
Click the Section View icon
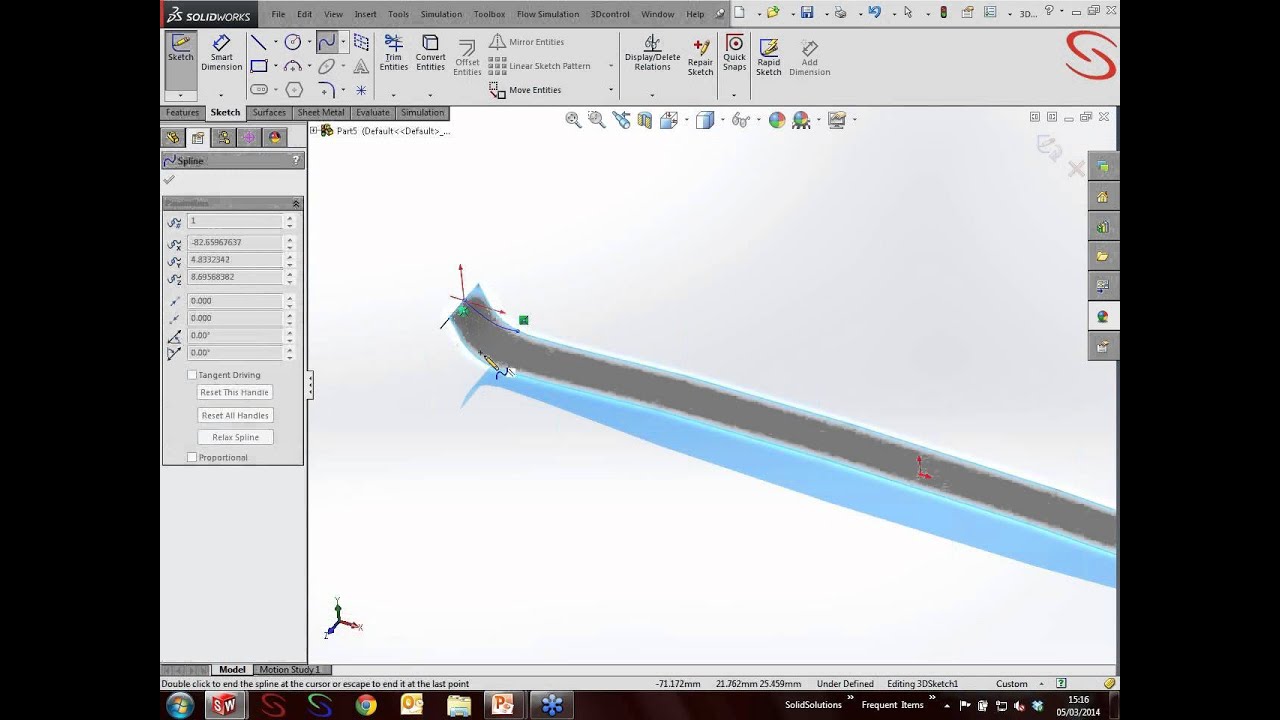coord(645,120)
